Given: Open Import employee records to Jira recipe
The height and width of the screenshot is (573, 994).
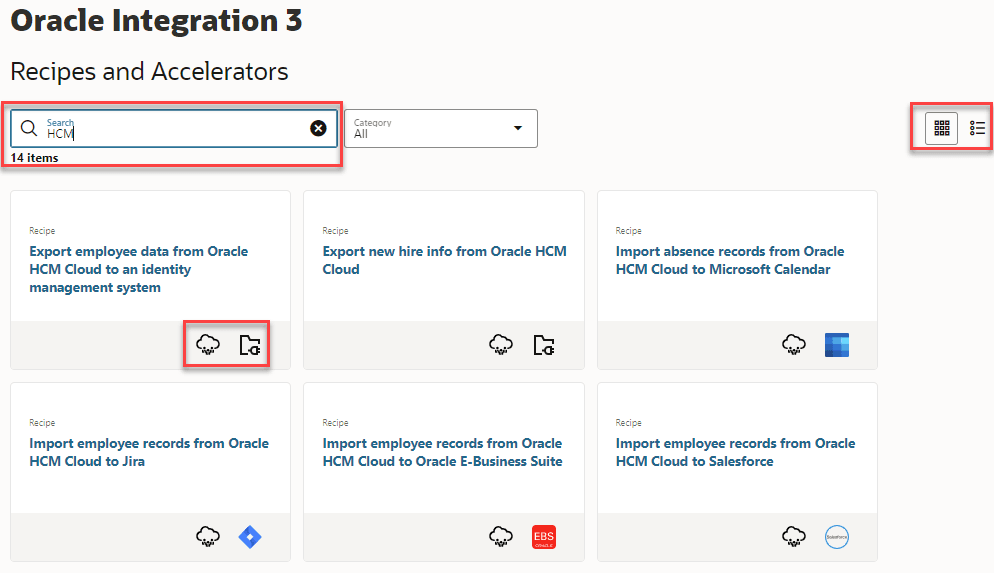Looking at the screenshot, I should click(x=149, y=452).
